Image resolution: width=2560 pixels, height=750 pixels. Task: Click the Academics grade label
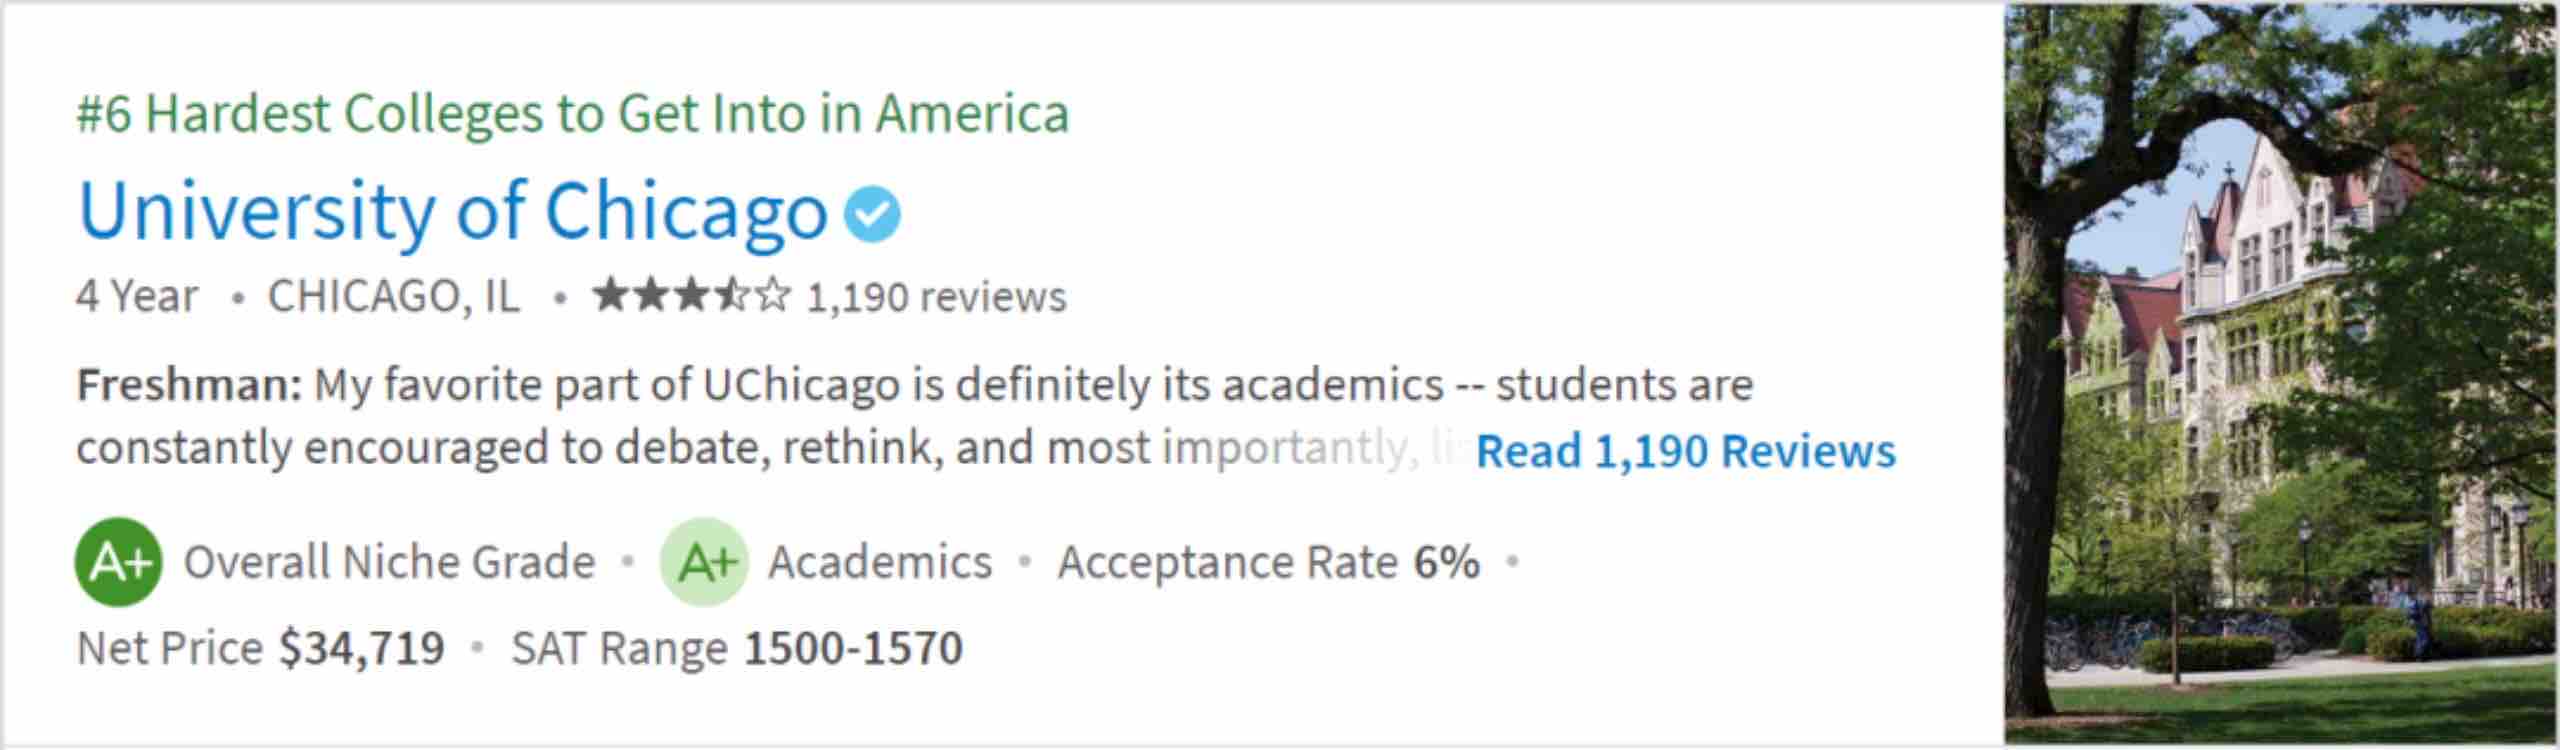880,562
